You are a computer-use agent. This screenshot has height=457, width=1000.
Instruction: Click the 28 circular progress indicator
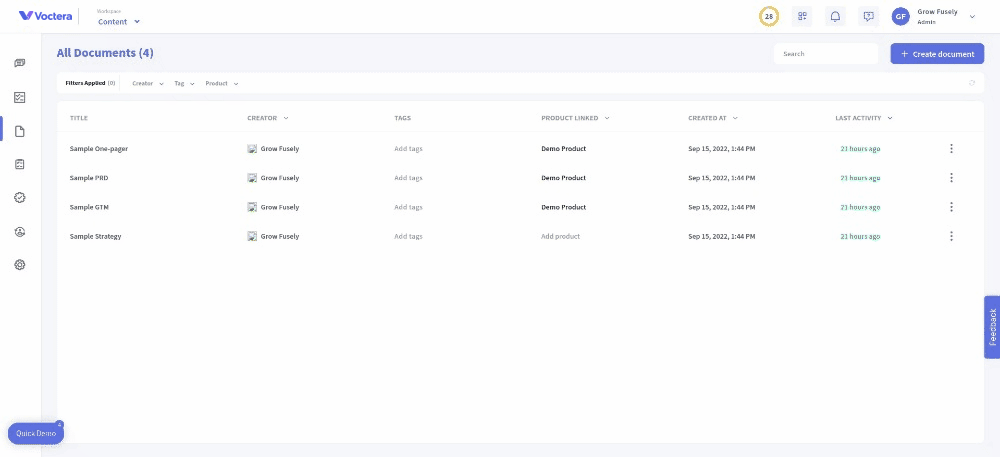point(769,17)
